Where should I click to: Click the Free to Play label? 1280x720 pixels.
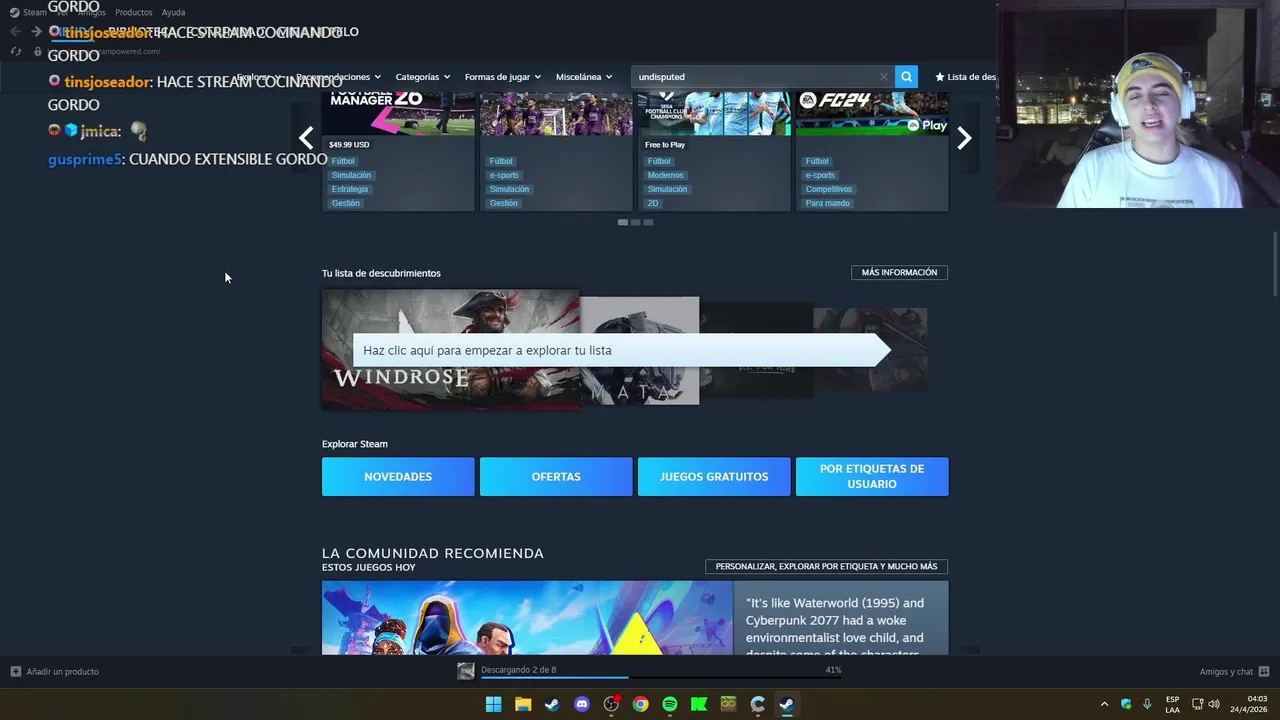(665, 145)
